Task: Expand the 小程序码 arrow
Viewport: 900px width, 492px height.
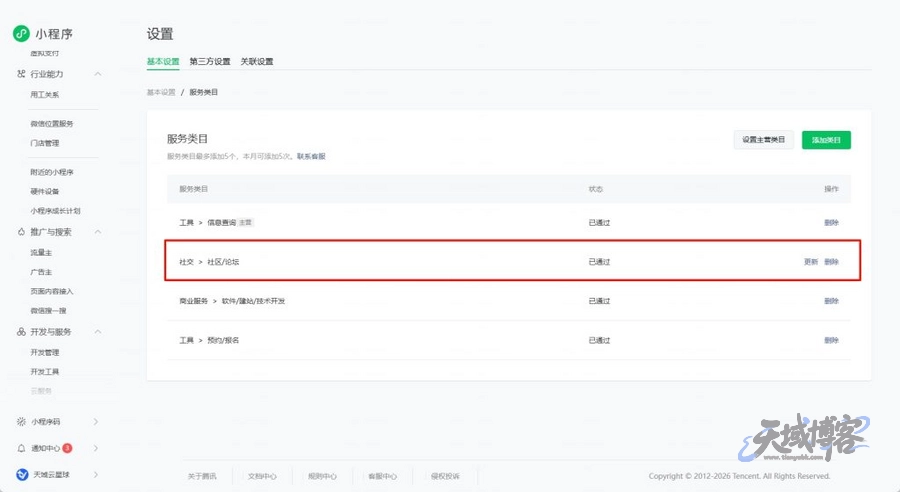Action: (96, 421)
